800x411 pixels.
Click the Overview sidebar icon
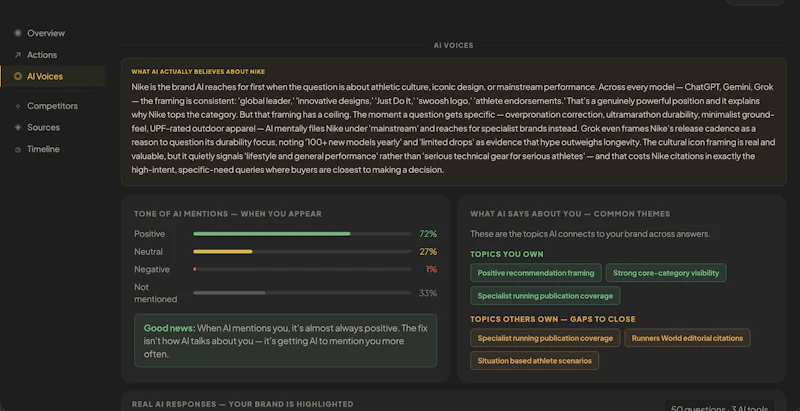point(18,33)
